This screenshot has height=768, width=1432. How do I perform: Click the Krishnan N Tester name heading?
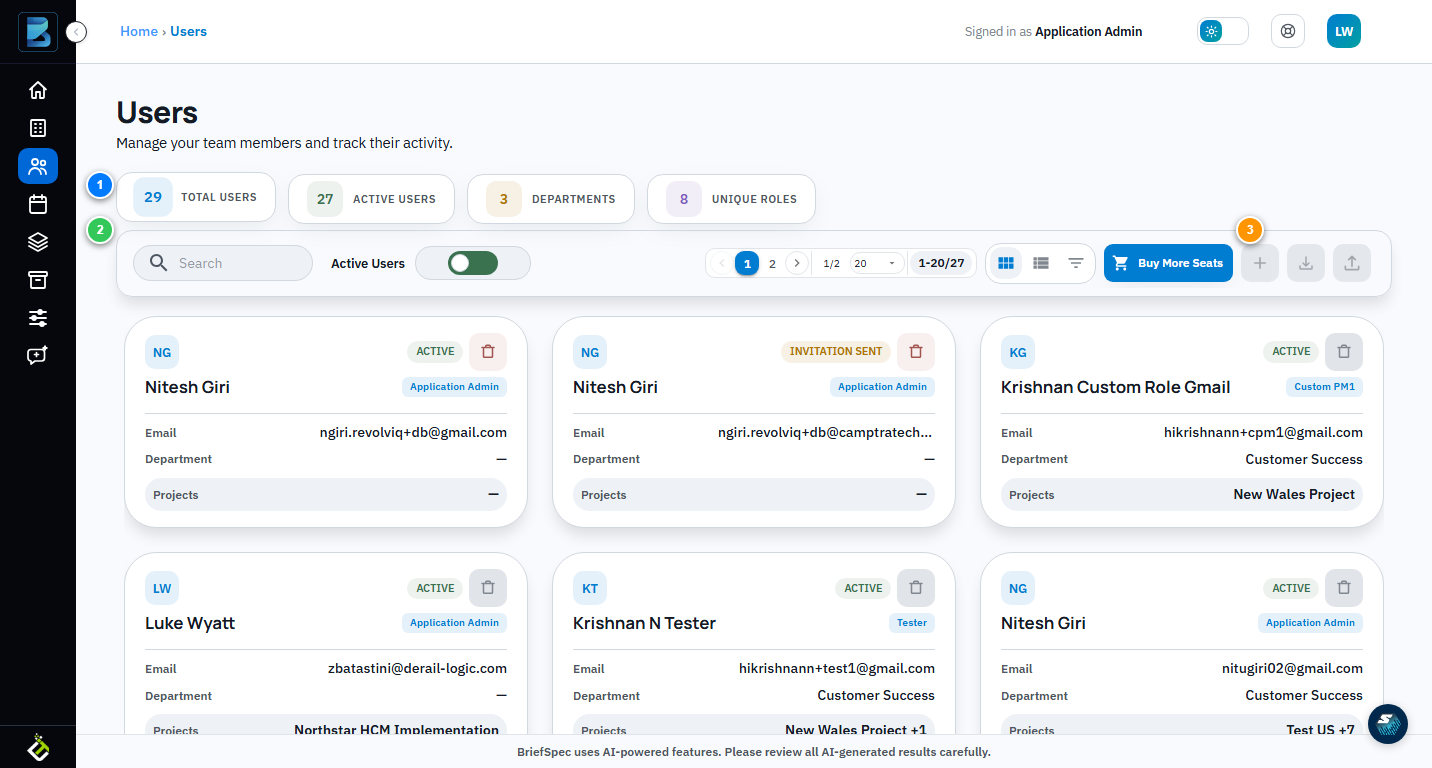[x=644, y=623]
